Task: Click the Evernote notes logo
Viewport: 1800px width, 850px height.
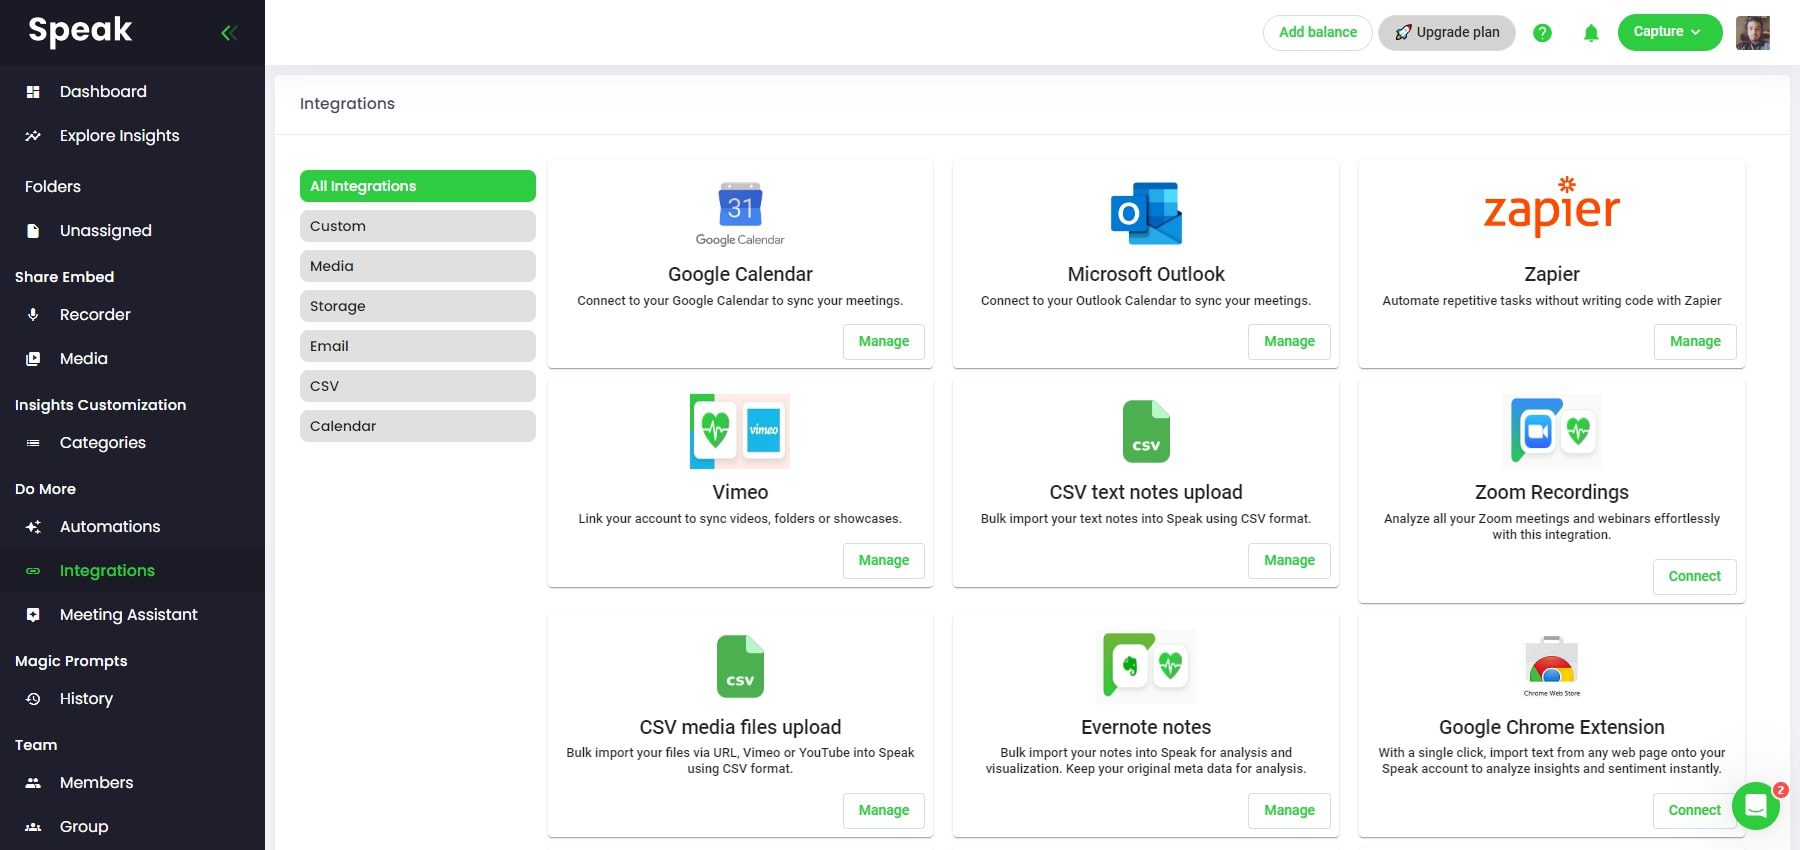Action: pyautogui.click(x=1146, y=666)
